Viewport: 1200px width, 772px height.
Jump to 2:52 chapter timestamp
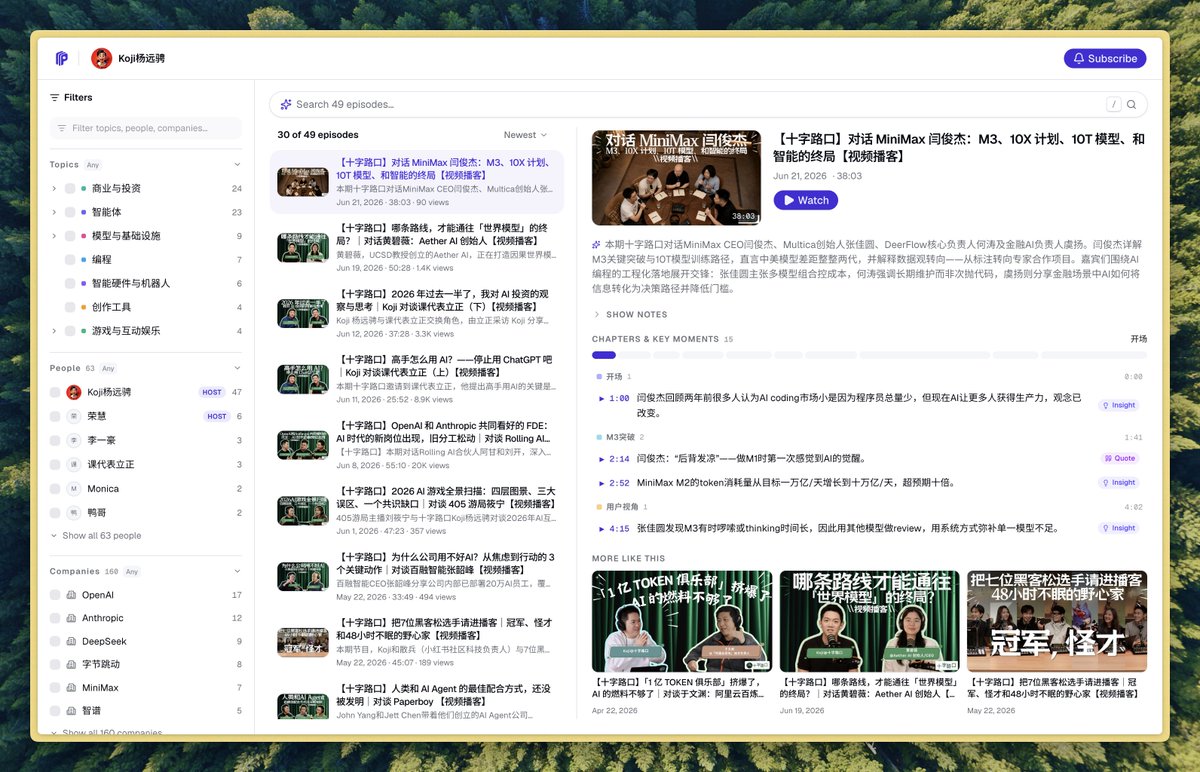click(x=614, y=482)
